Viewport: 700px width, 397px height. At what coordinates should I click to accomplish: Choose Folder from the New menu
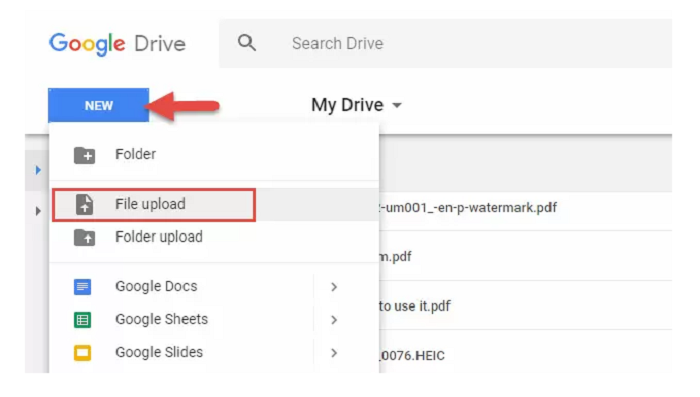pos(135,154)
